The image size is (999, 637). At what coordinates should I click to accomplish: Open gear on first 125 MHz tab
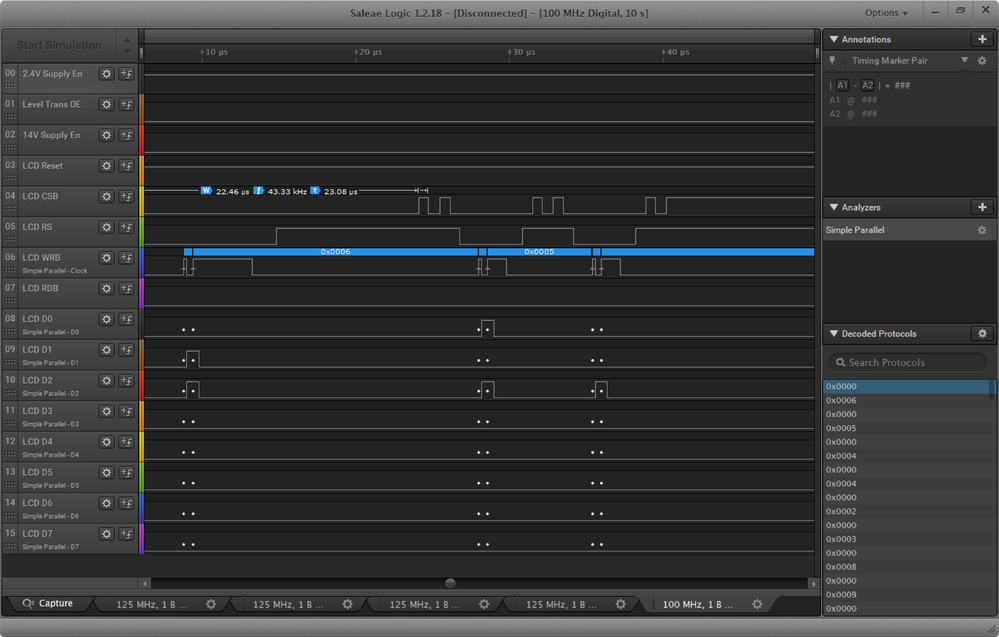[x=211, y=604]
